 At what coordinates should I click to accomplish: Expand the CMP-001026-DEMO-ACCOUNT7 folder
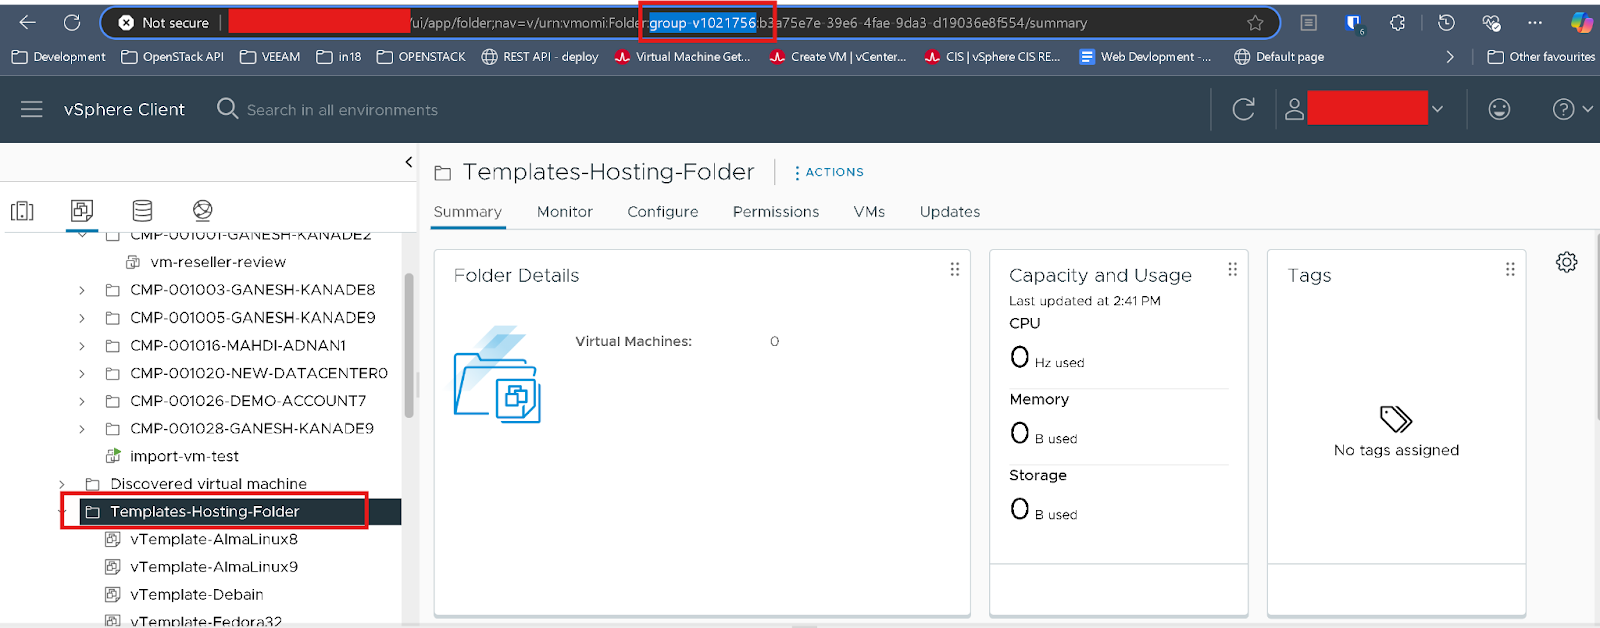[82, 401]
